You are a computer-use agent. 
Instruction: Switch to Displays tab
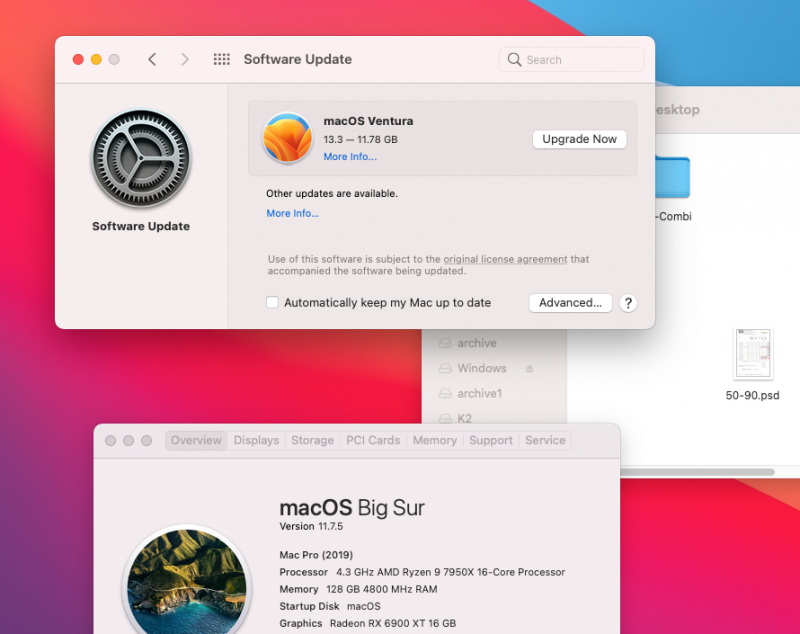(x=256, y=440)
